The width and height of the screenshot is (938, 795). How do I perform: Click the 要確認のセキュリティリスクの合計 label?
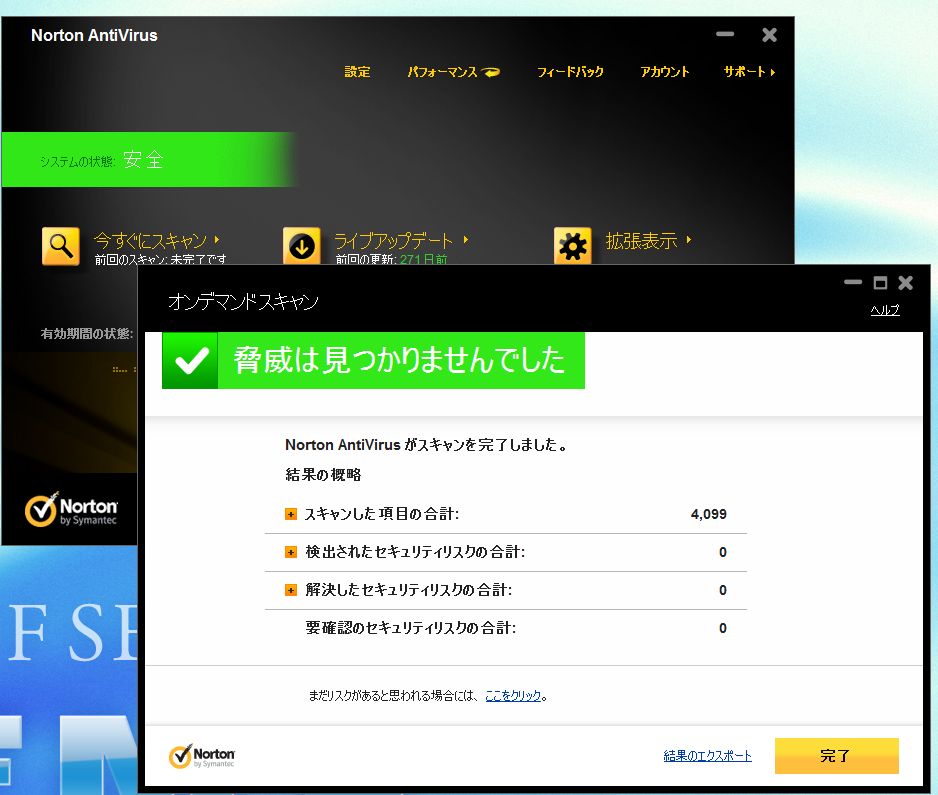(410, 628)
